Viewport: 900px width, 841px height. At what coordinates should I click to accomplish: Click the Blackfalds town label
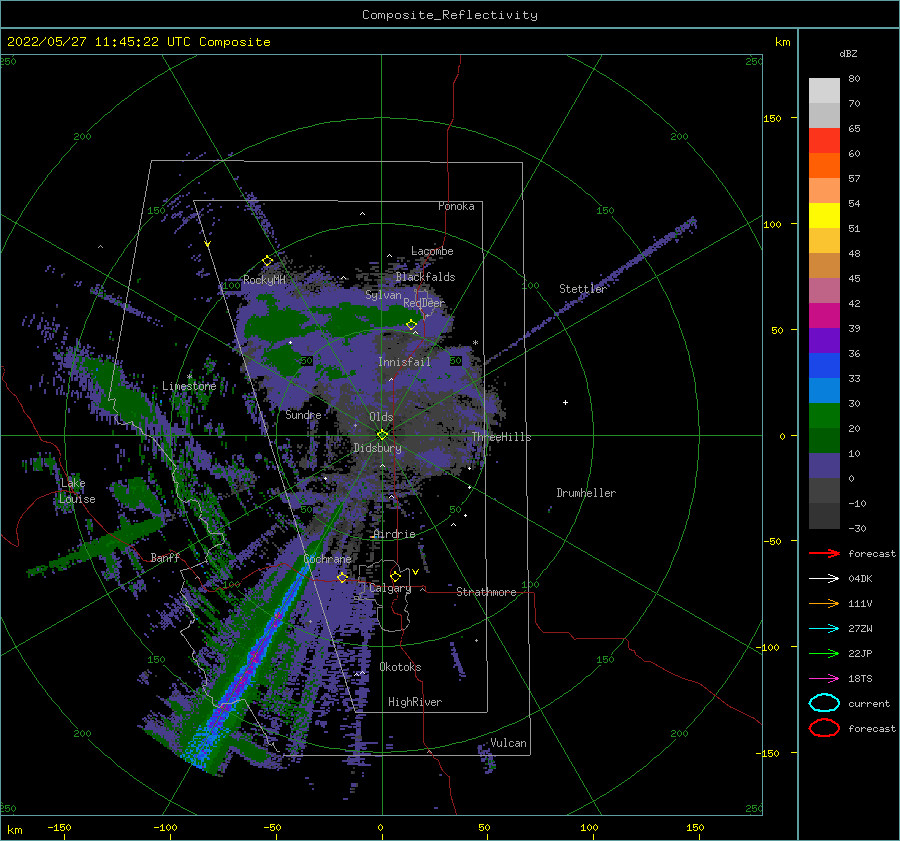(x=425, y=277)
